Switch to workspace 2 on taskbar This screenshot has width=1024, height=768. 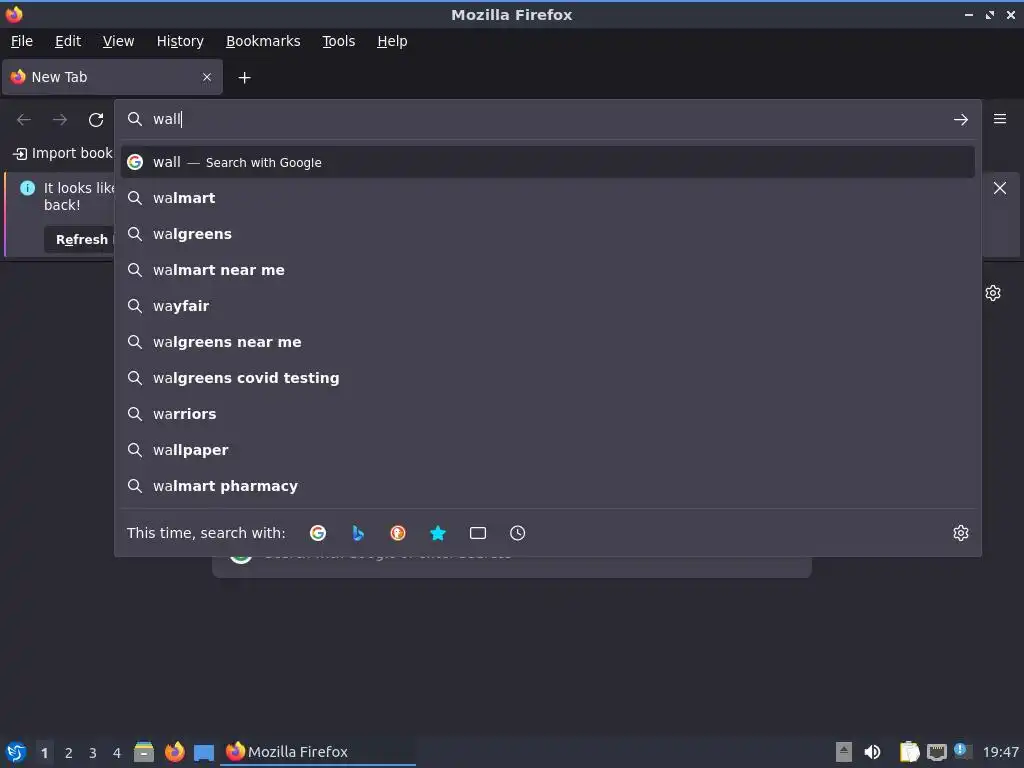coord(69,753)
